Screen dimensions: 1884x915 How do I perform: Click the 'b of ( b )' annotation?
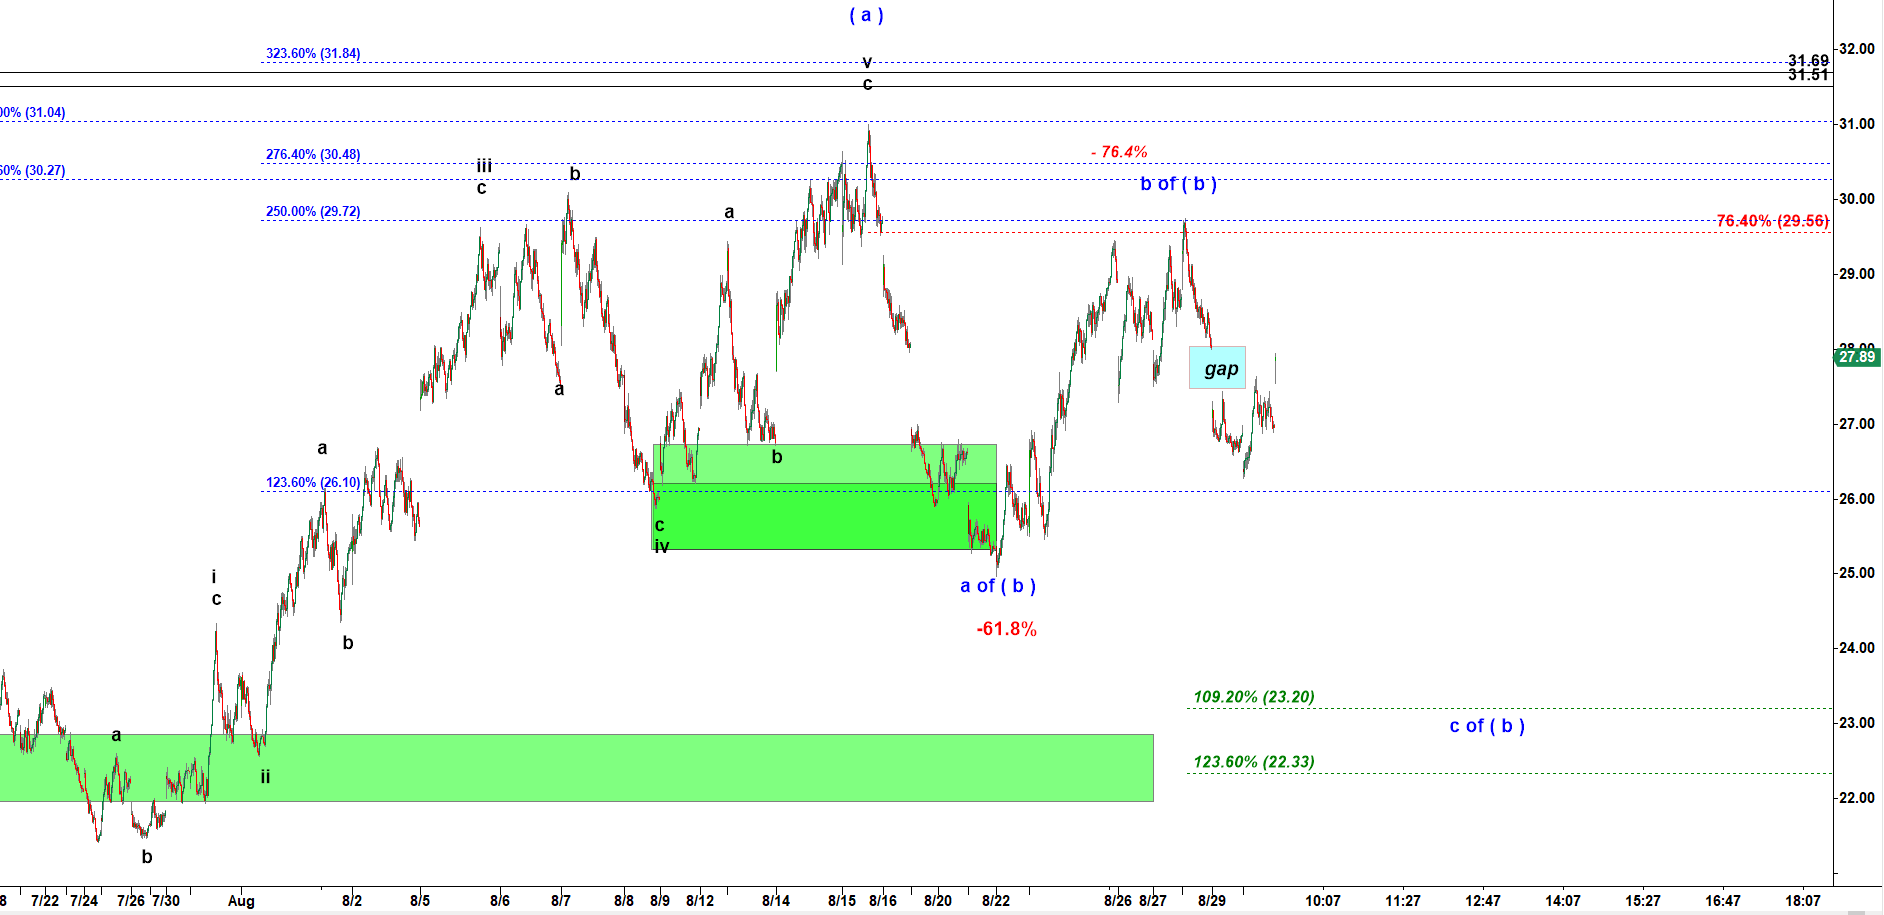click(x=1178, y=184)
